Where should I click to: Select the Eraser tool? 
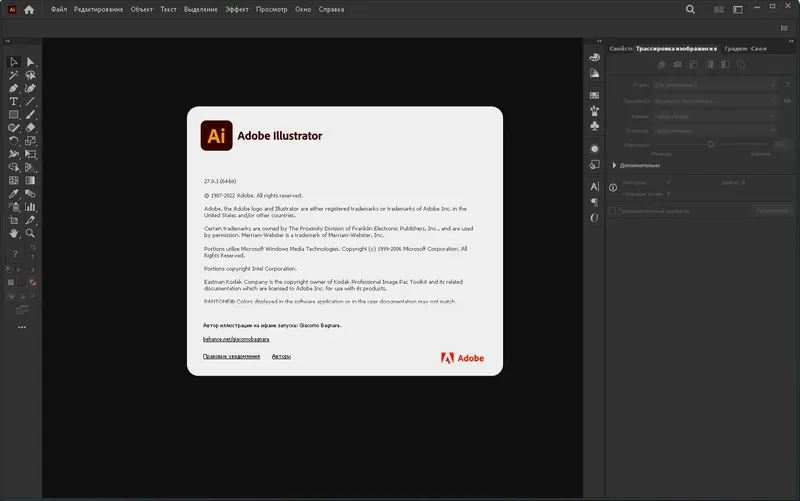point(31,128)
